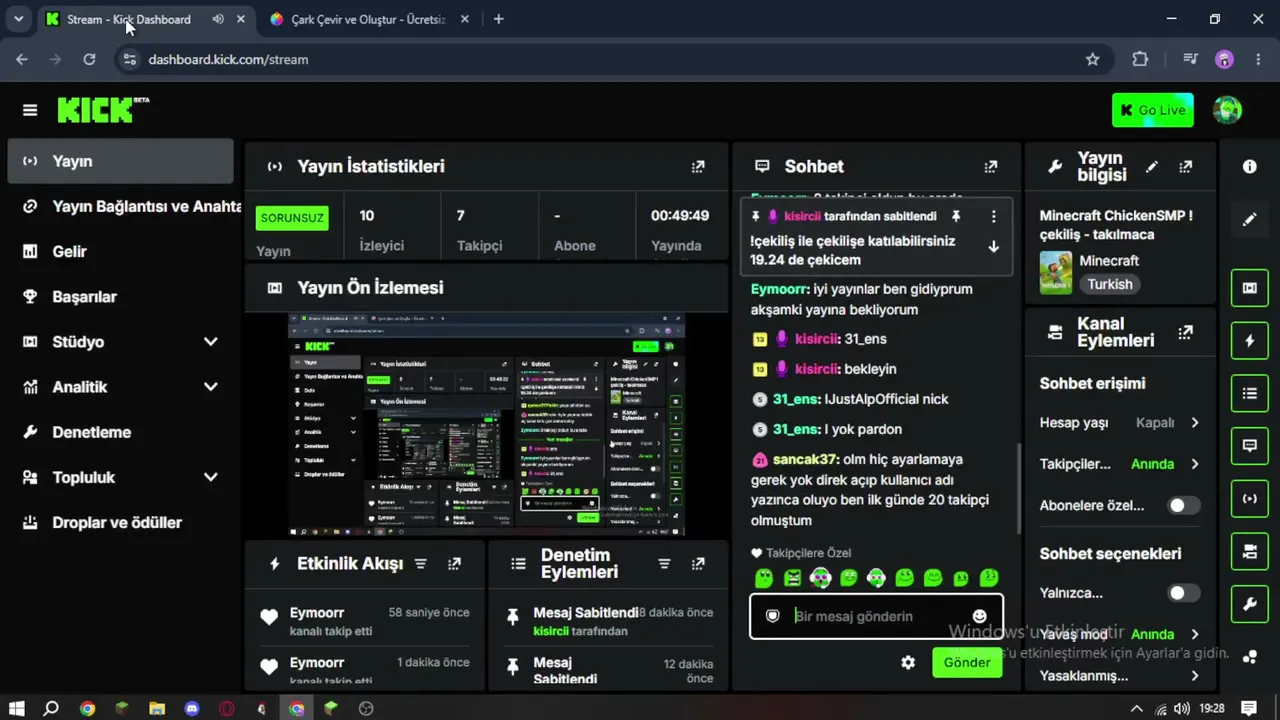Open the Başarılar page
1280x720 pixels.
point(120,297)
